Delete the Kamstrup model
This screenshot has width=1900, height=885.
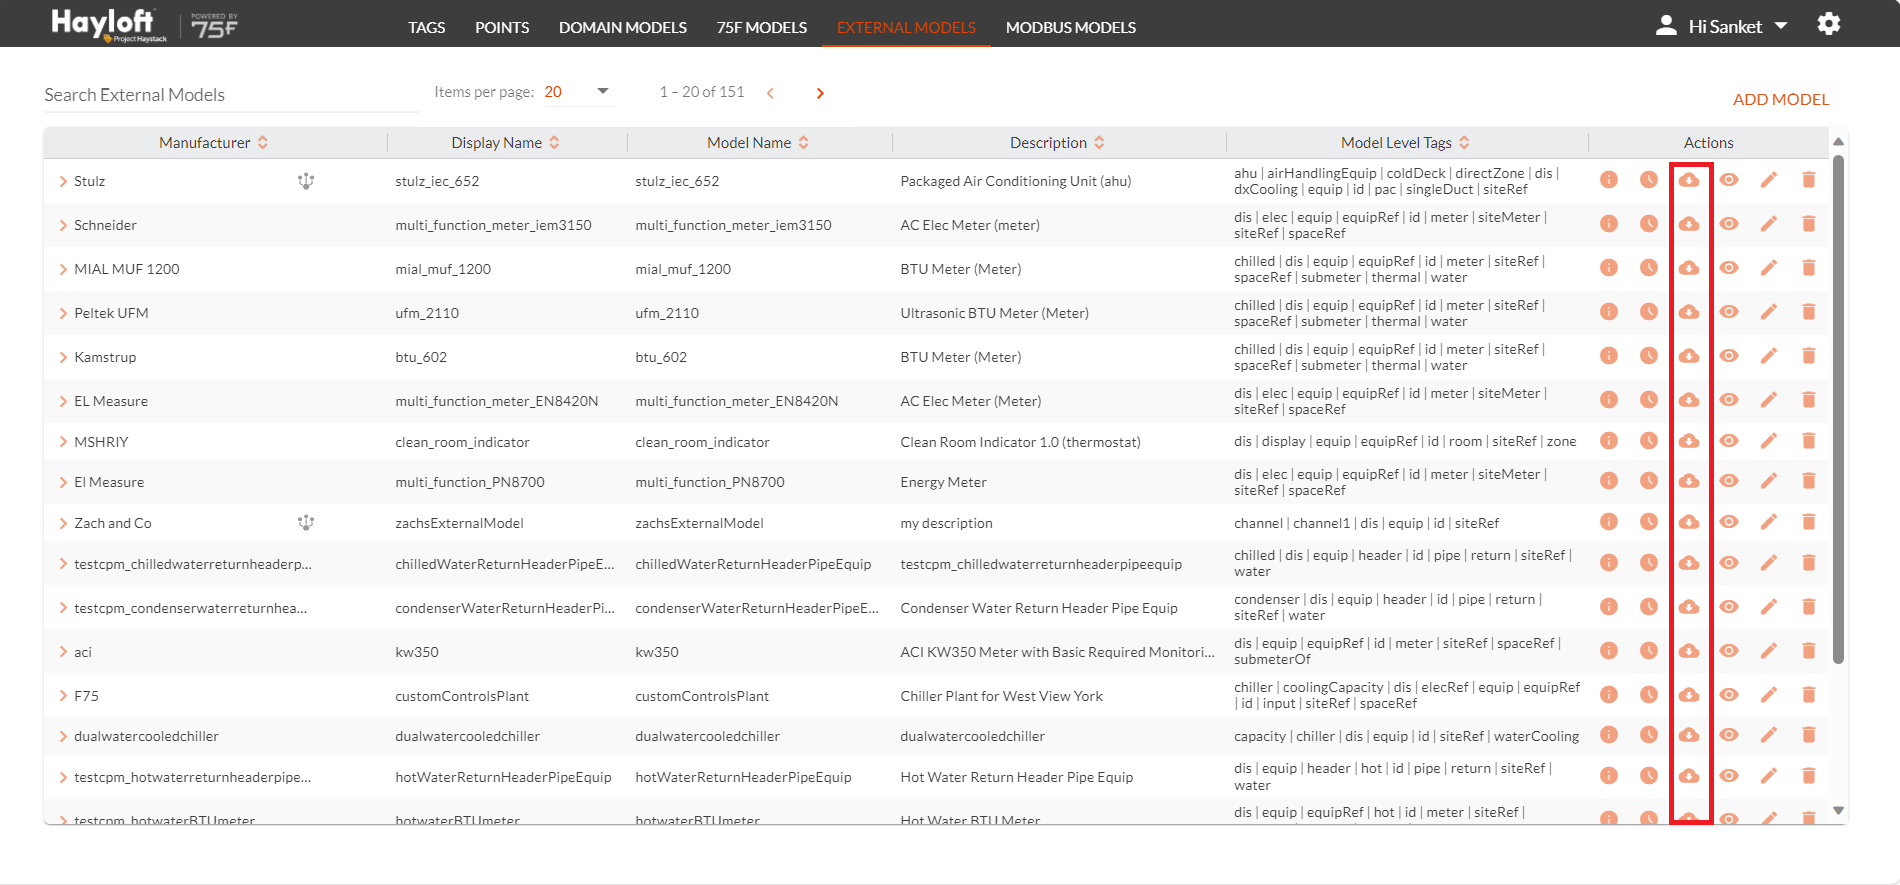click(x=1809, y=356)
